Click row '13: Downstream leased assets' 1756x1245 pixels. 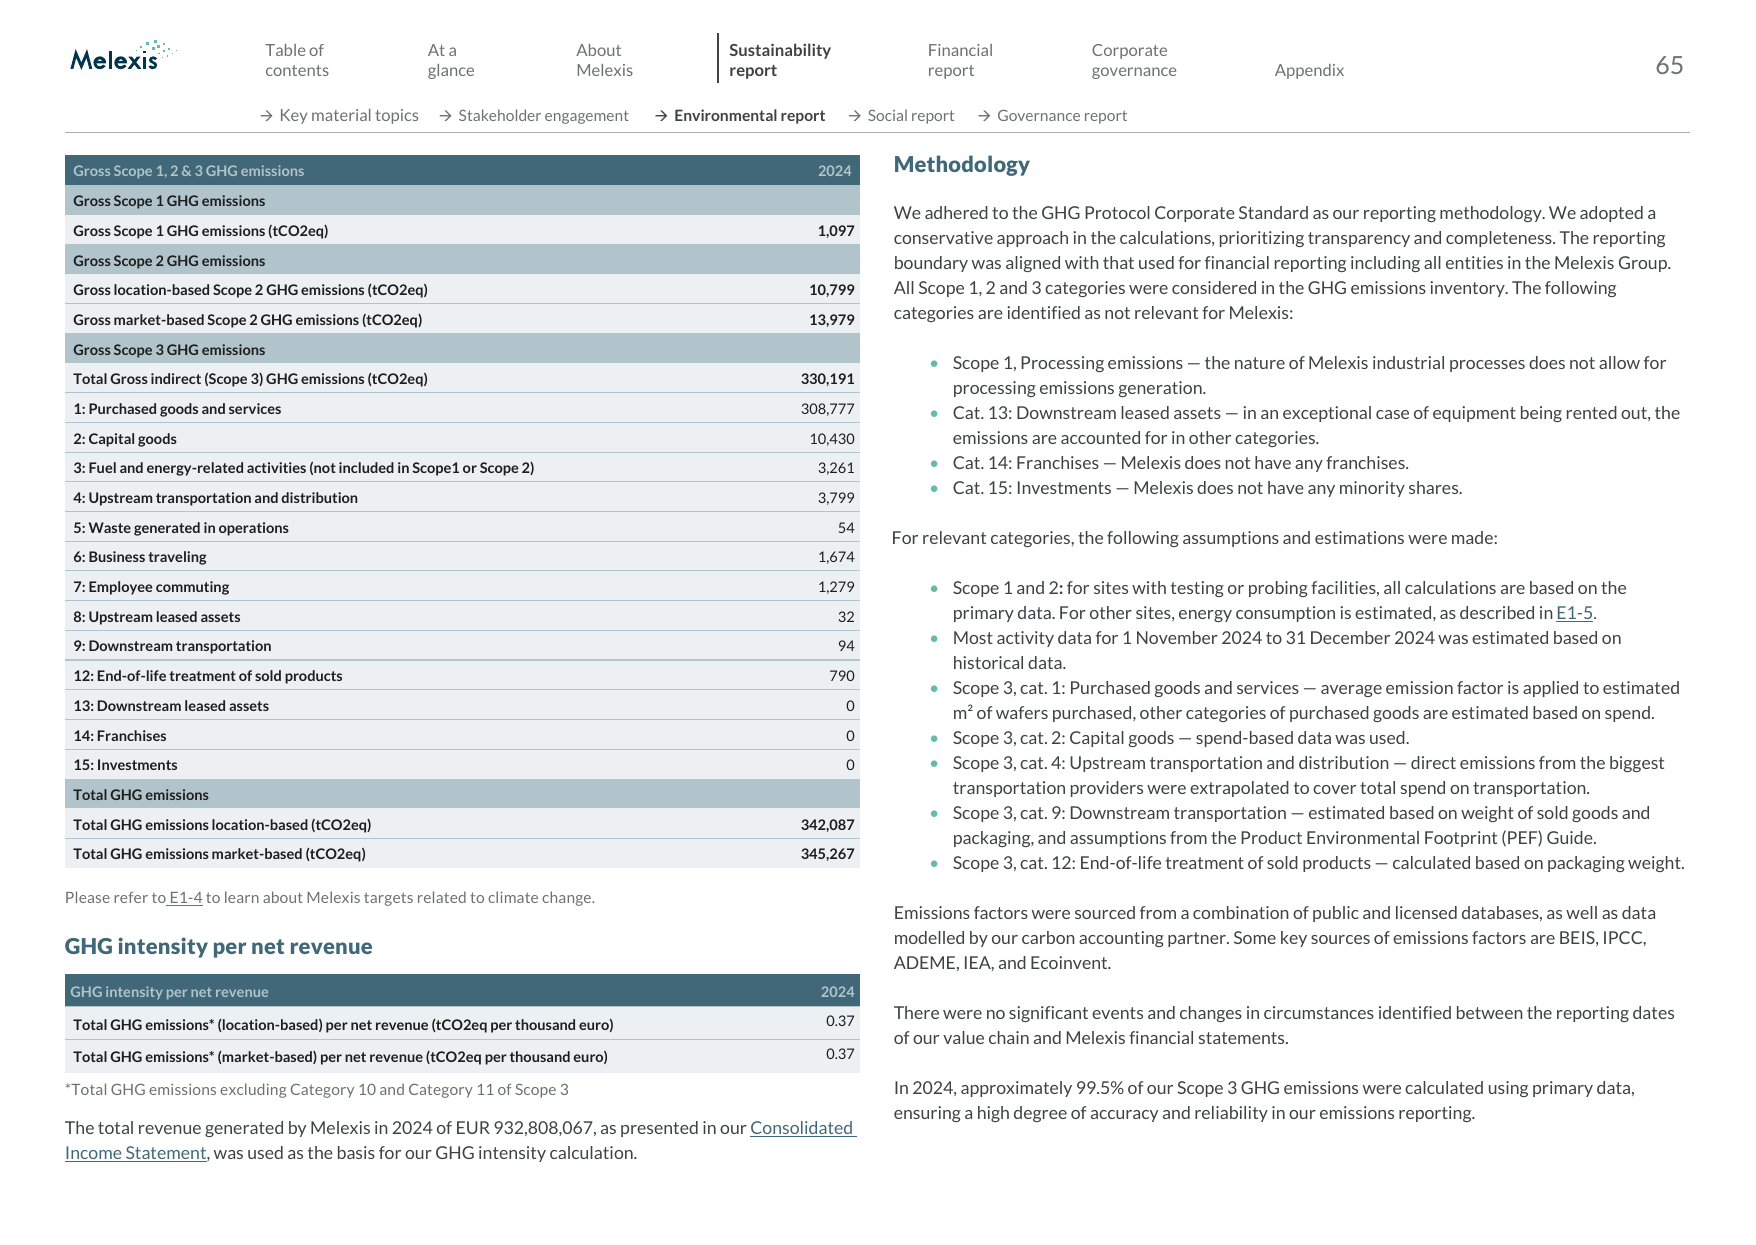tap(462, 705)
